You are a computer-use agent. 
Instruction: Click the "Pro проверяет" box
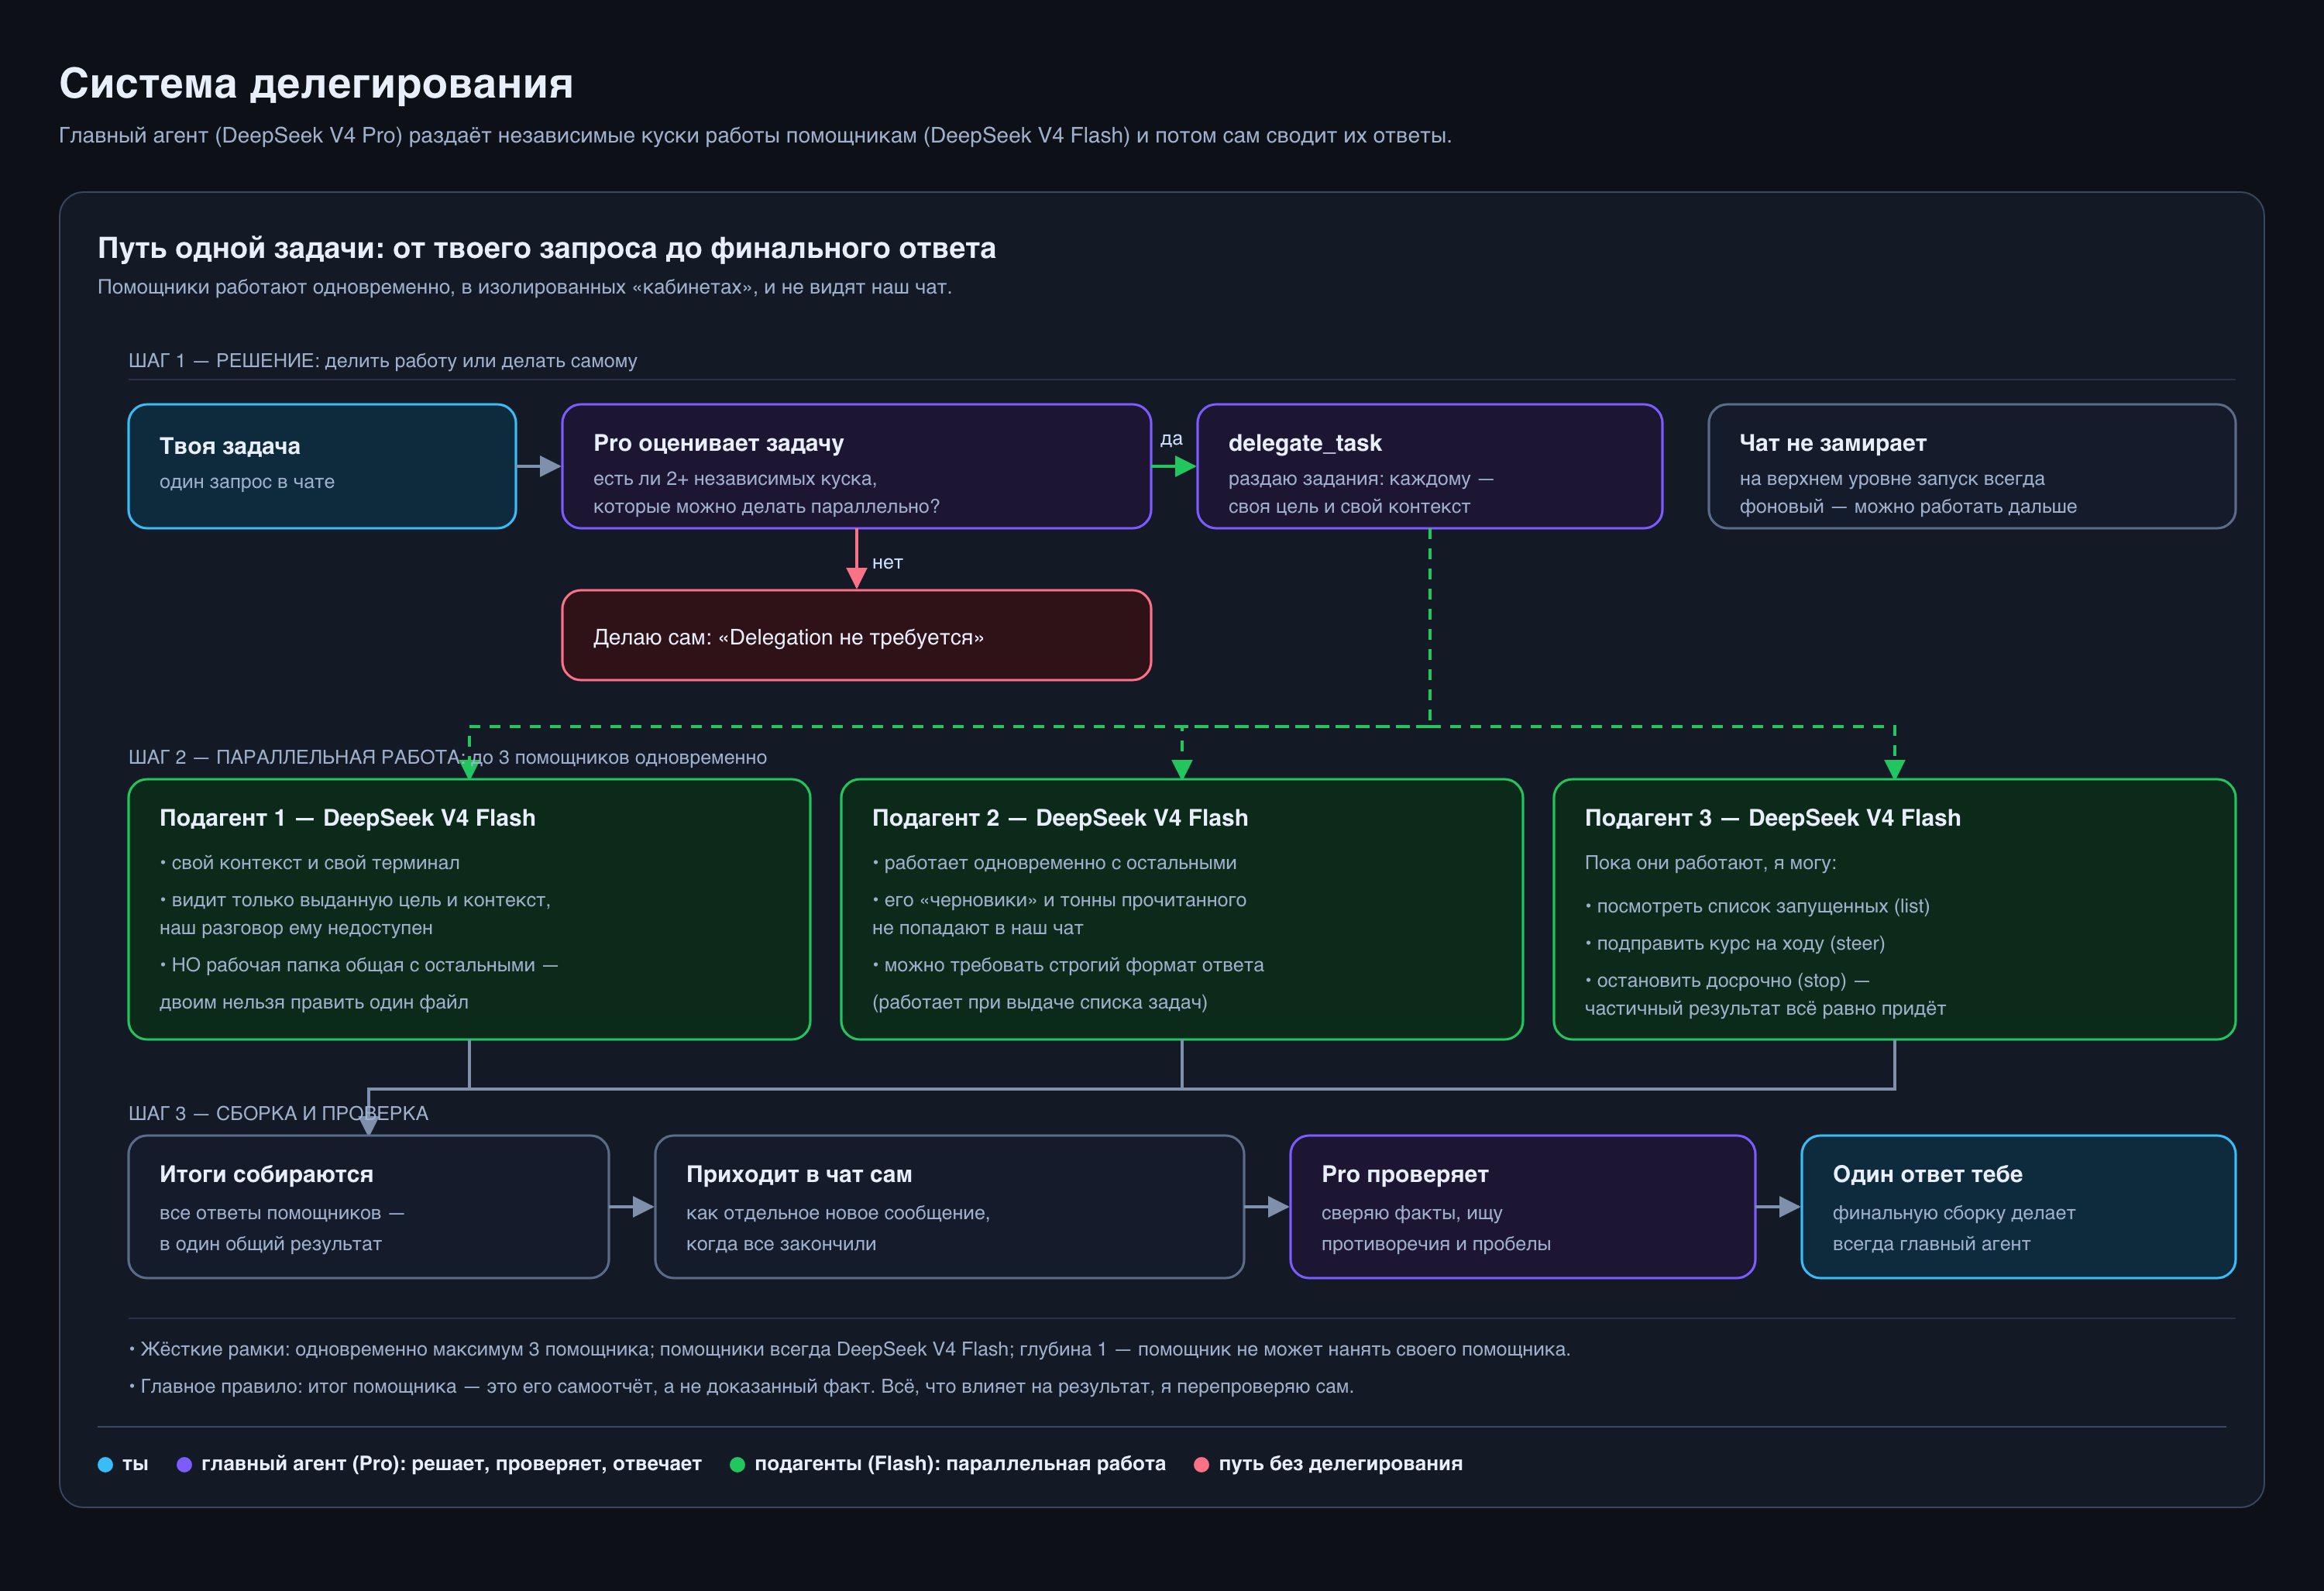coord(1522,1206)
